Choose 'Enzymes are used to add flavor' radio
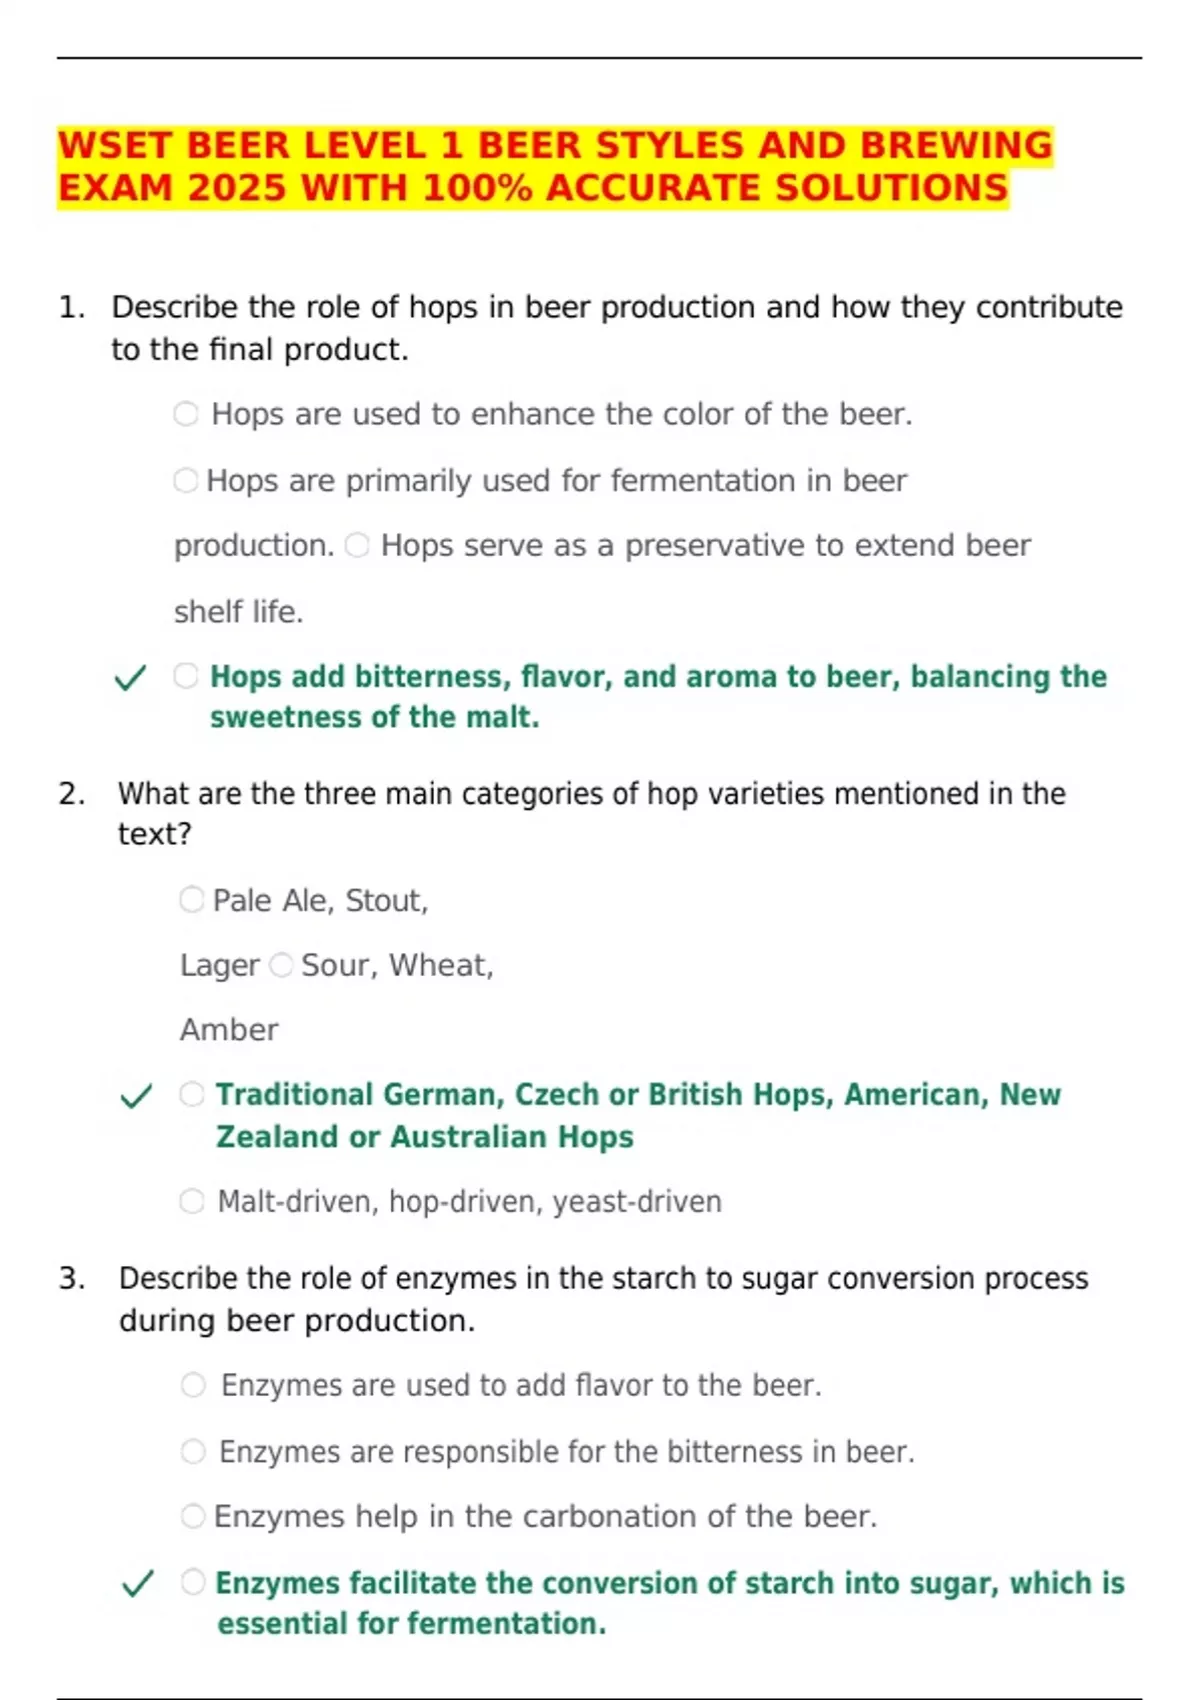The image size is (1200, 1700). tap(193, 1385)
